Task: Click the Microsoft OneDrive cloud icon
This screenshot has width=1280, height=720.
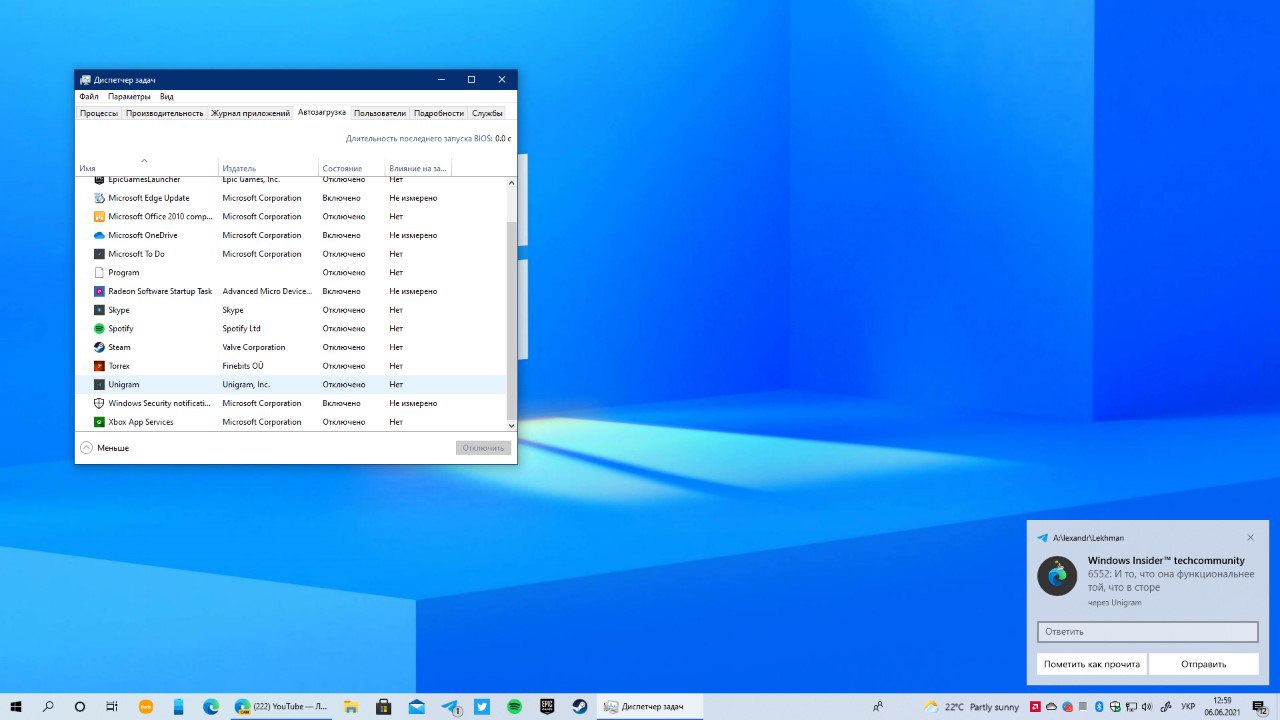Action: coord(99,235)
